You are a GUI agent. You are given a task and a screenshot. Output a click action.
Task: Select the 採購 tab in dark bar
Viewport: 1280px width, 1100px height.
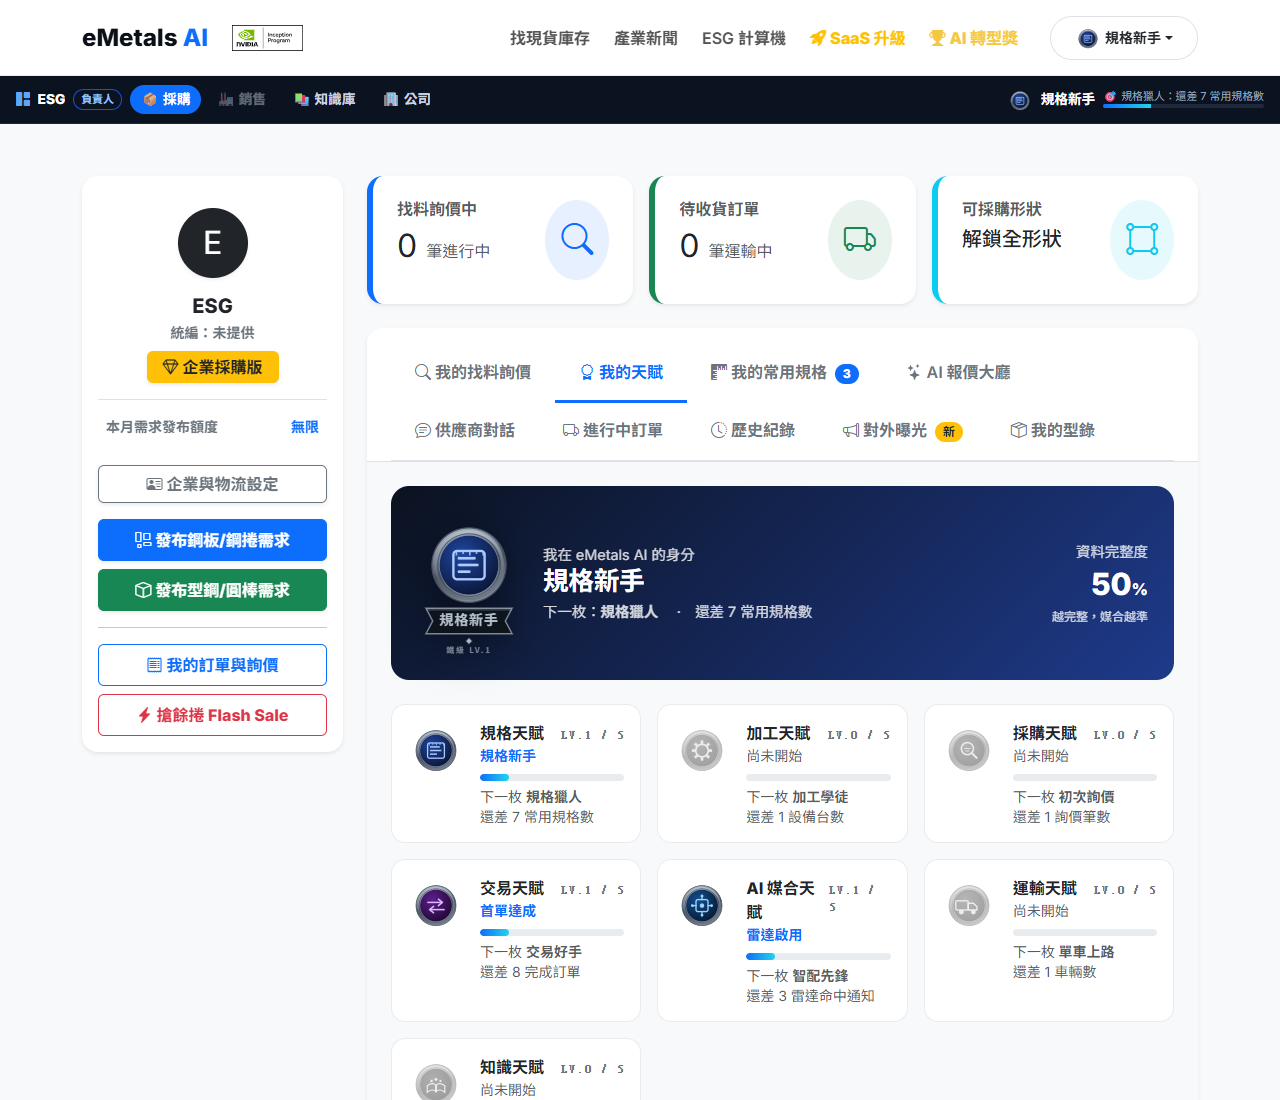coord(166,99)
